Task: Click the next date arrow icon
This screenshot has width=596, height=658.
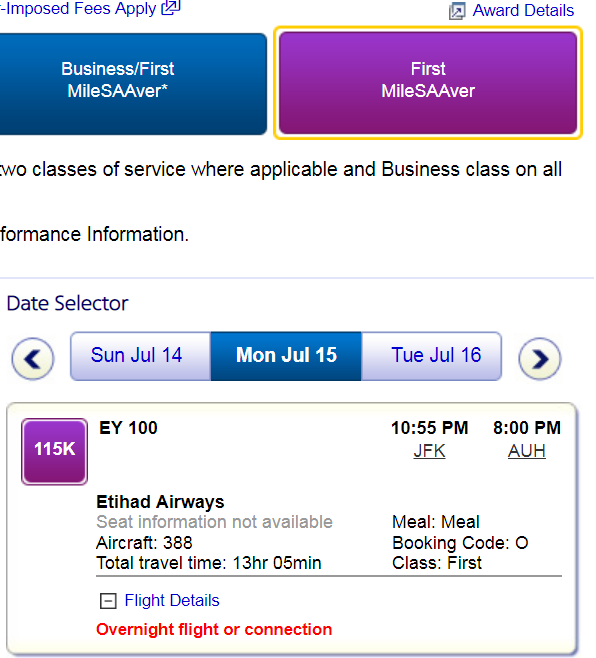Action: coord(540,359)
